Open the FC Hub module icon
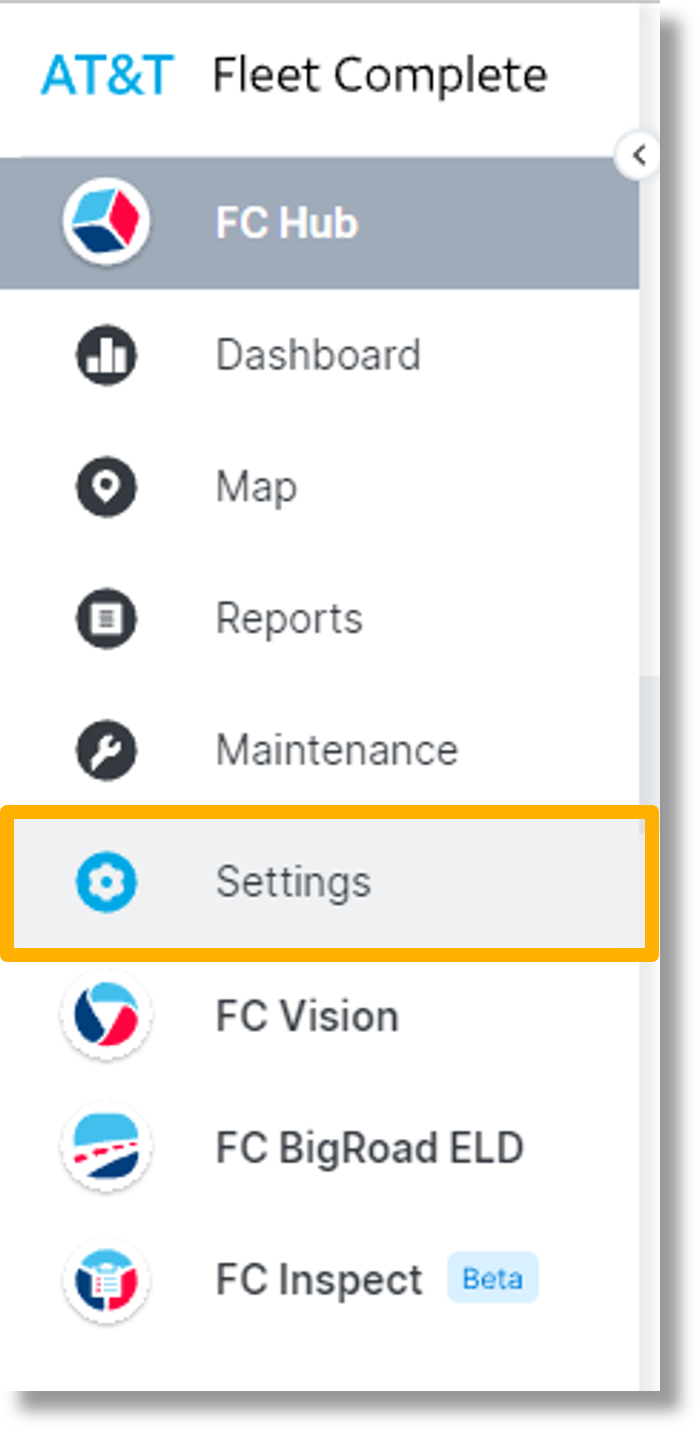The height and width of the screenshot is (1429, 698). click(106, 222)
